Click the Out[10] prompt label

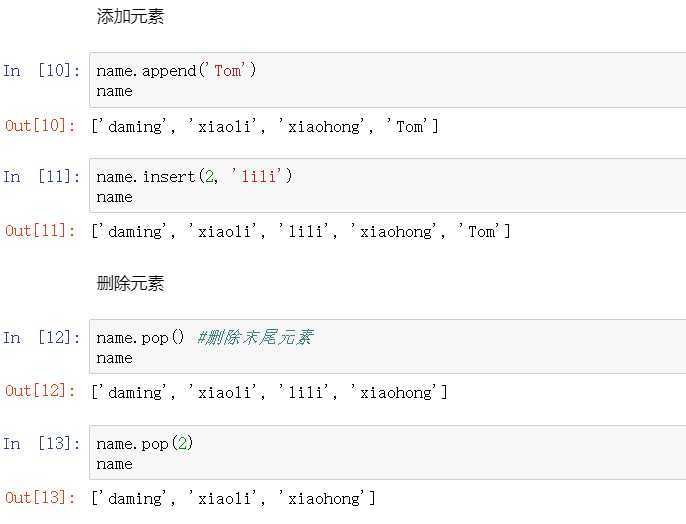pyautogui.click(x=41, y=125)
